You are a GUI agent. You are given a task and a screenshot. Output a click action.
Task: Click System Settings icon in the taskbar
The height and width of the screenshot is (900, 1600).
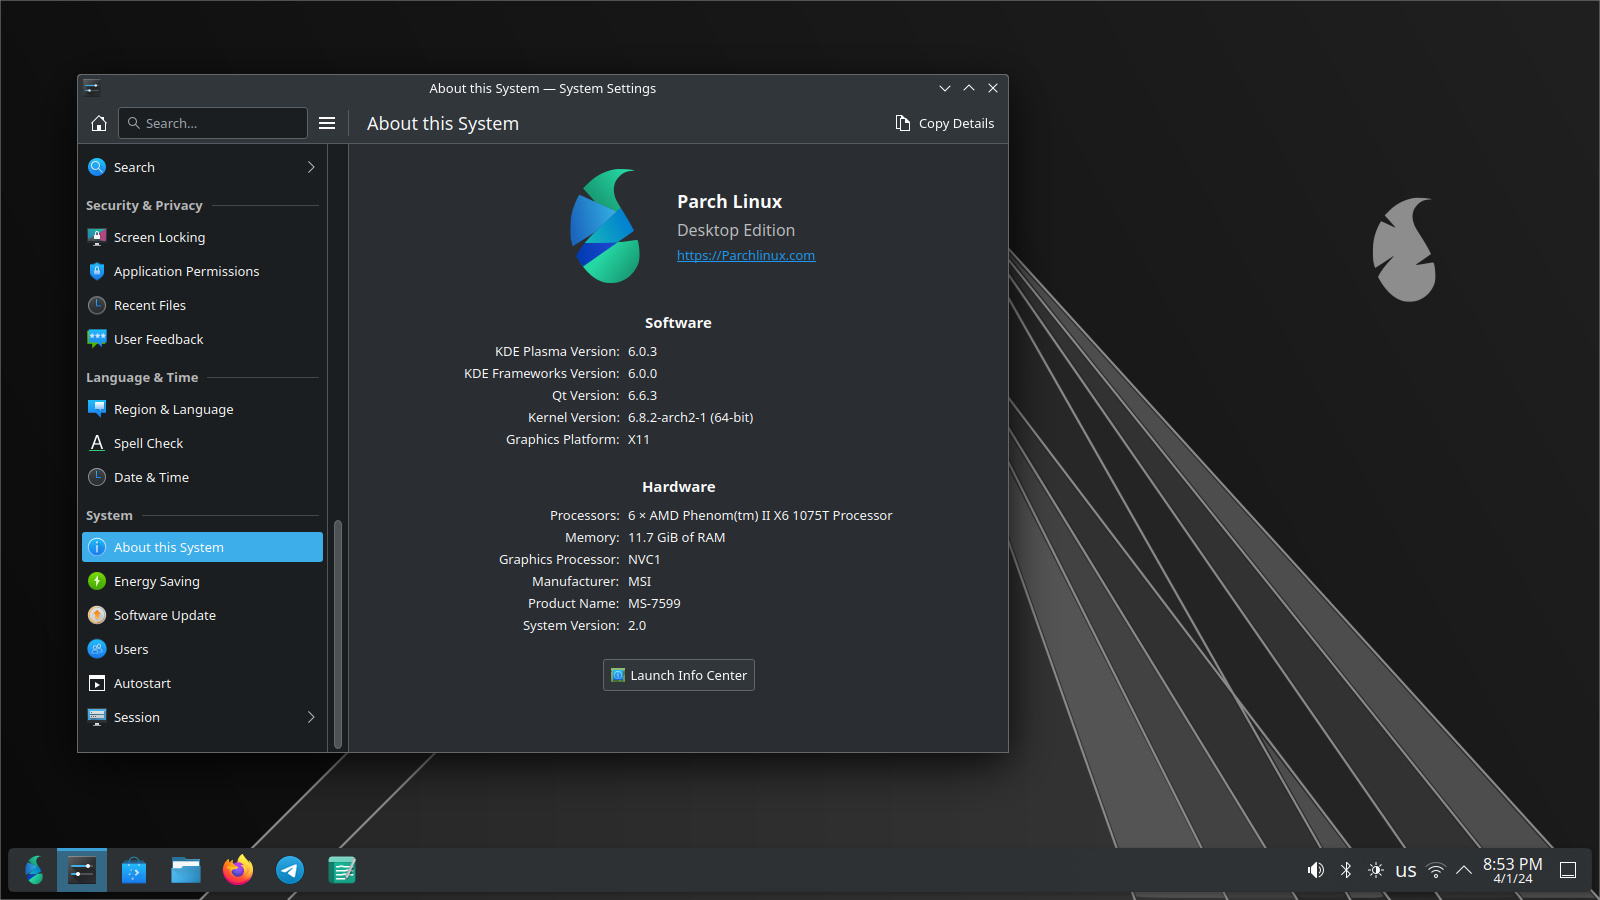[82, 870]
